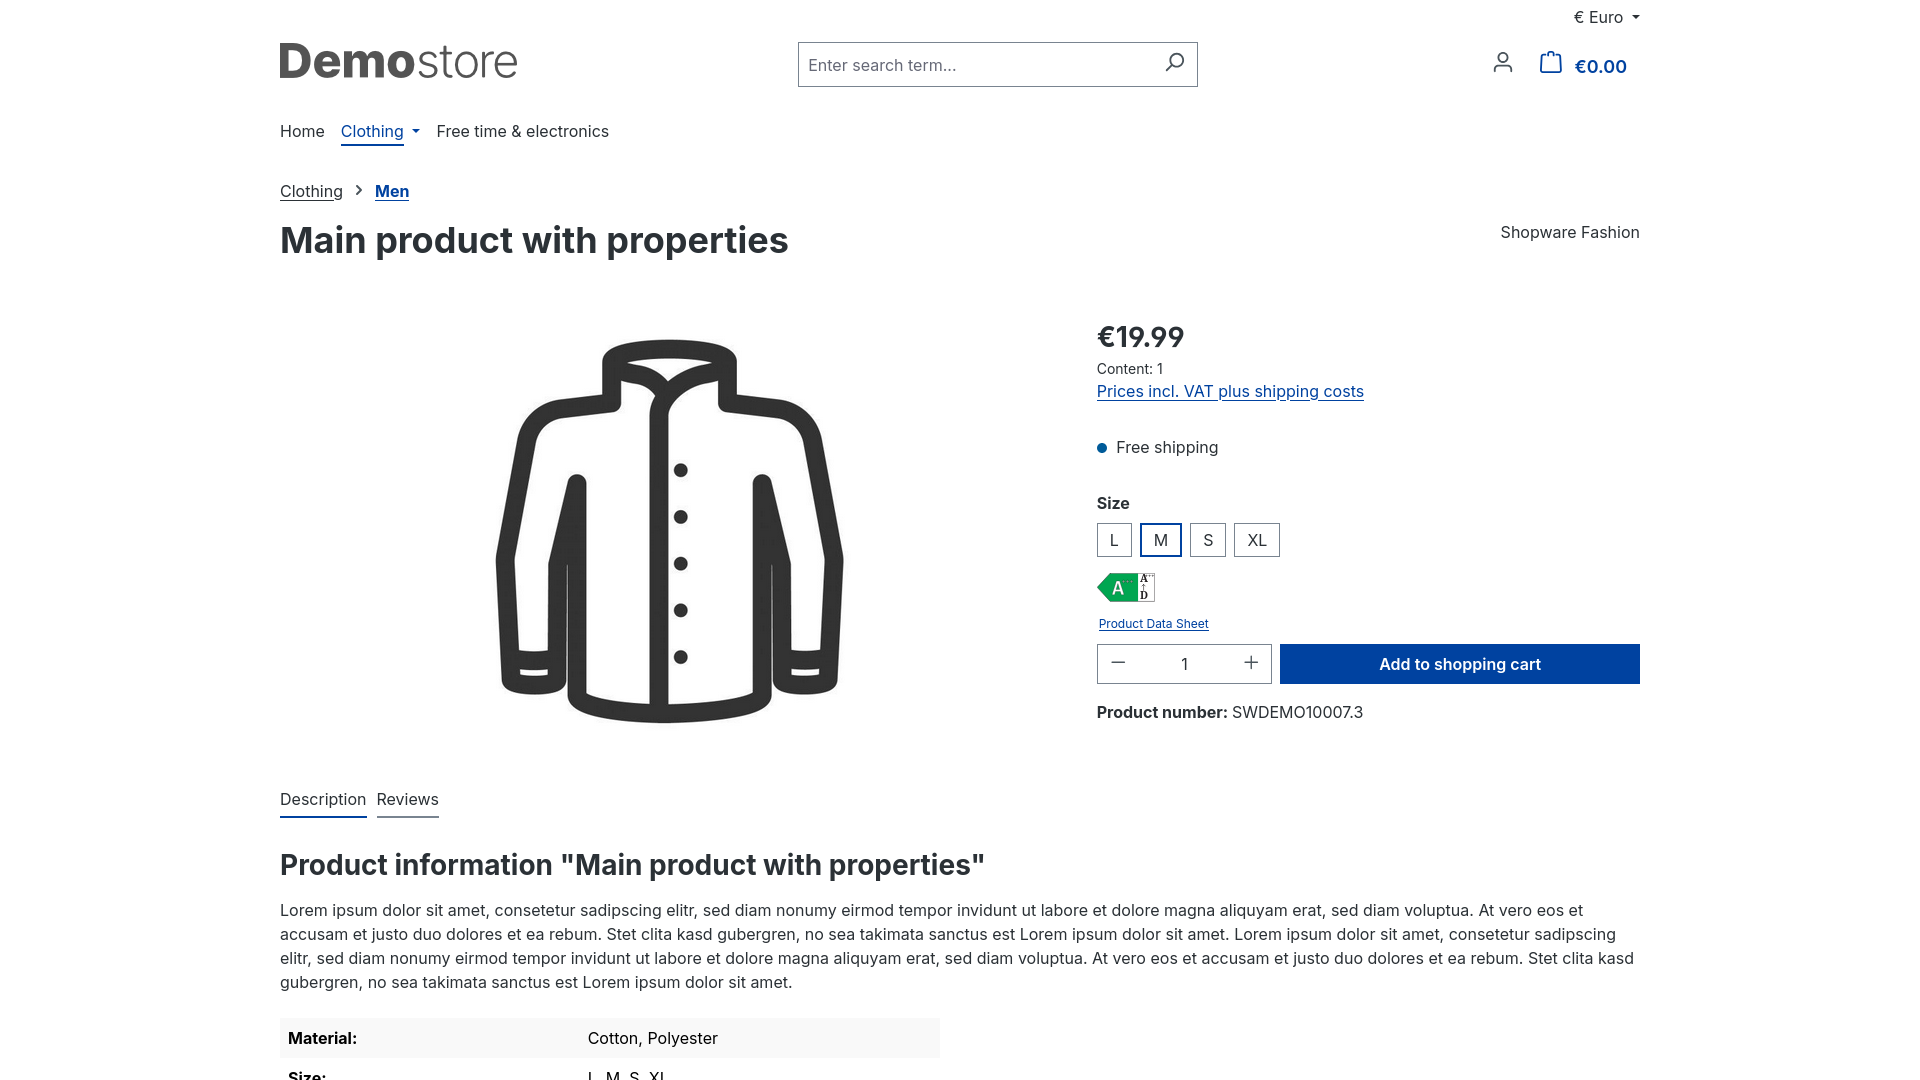
Task: Click the jacket product image
Action: [669, 530]
